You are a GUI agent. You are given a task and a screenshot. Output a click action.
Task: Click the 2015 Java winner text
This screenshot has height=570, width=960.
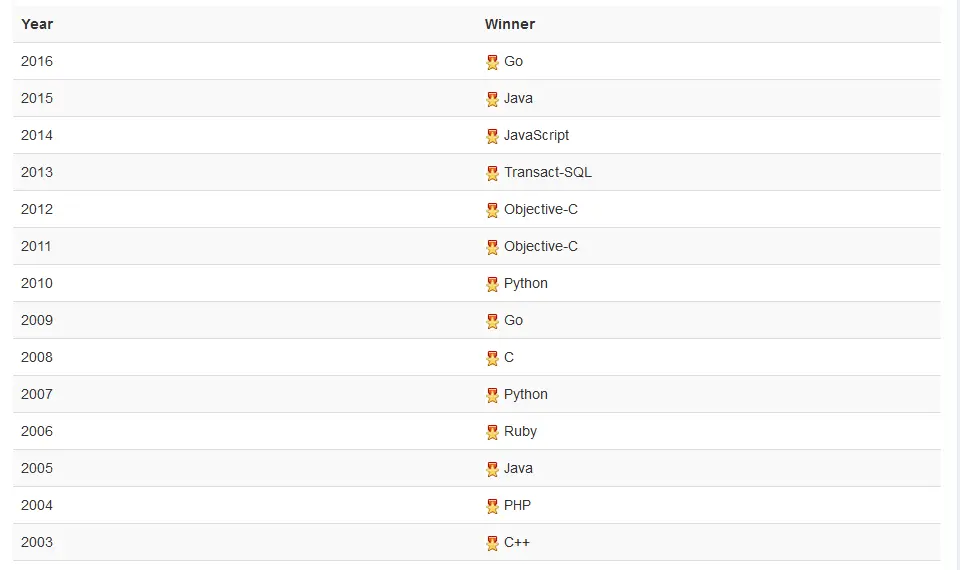click(x=518, y=98)
